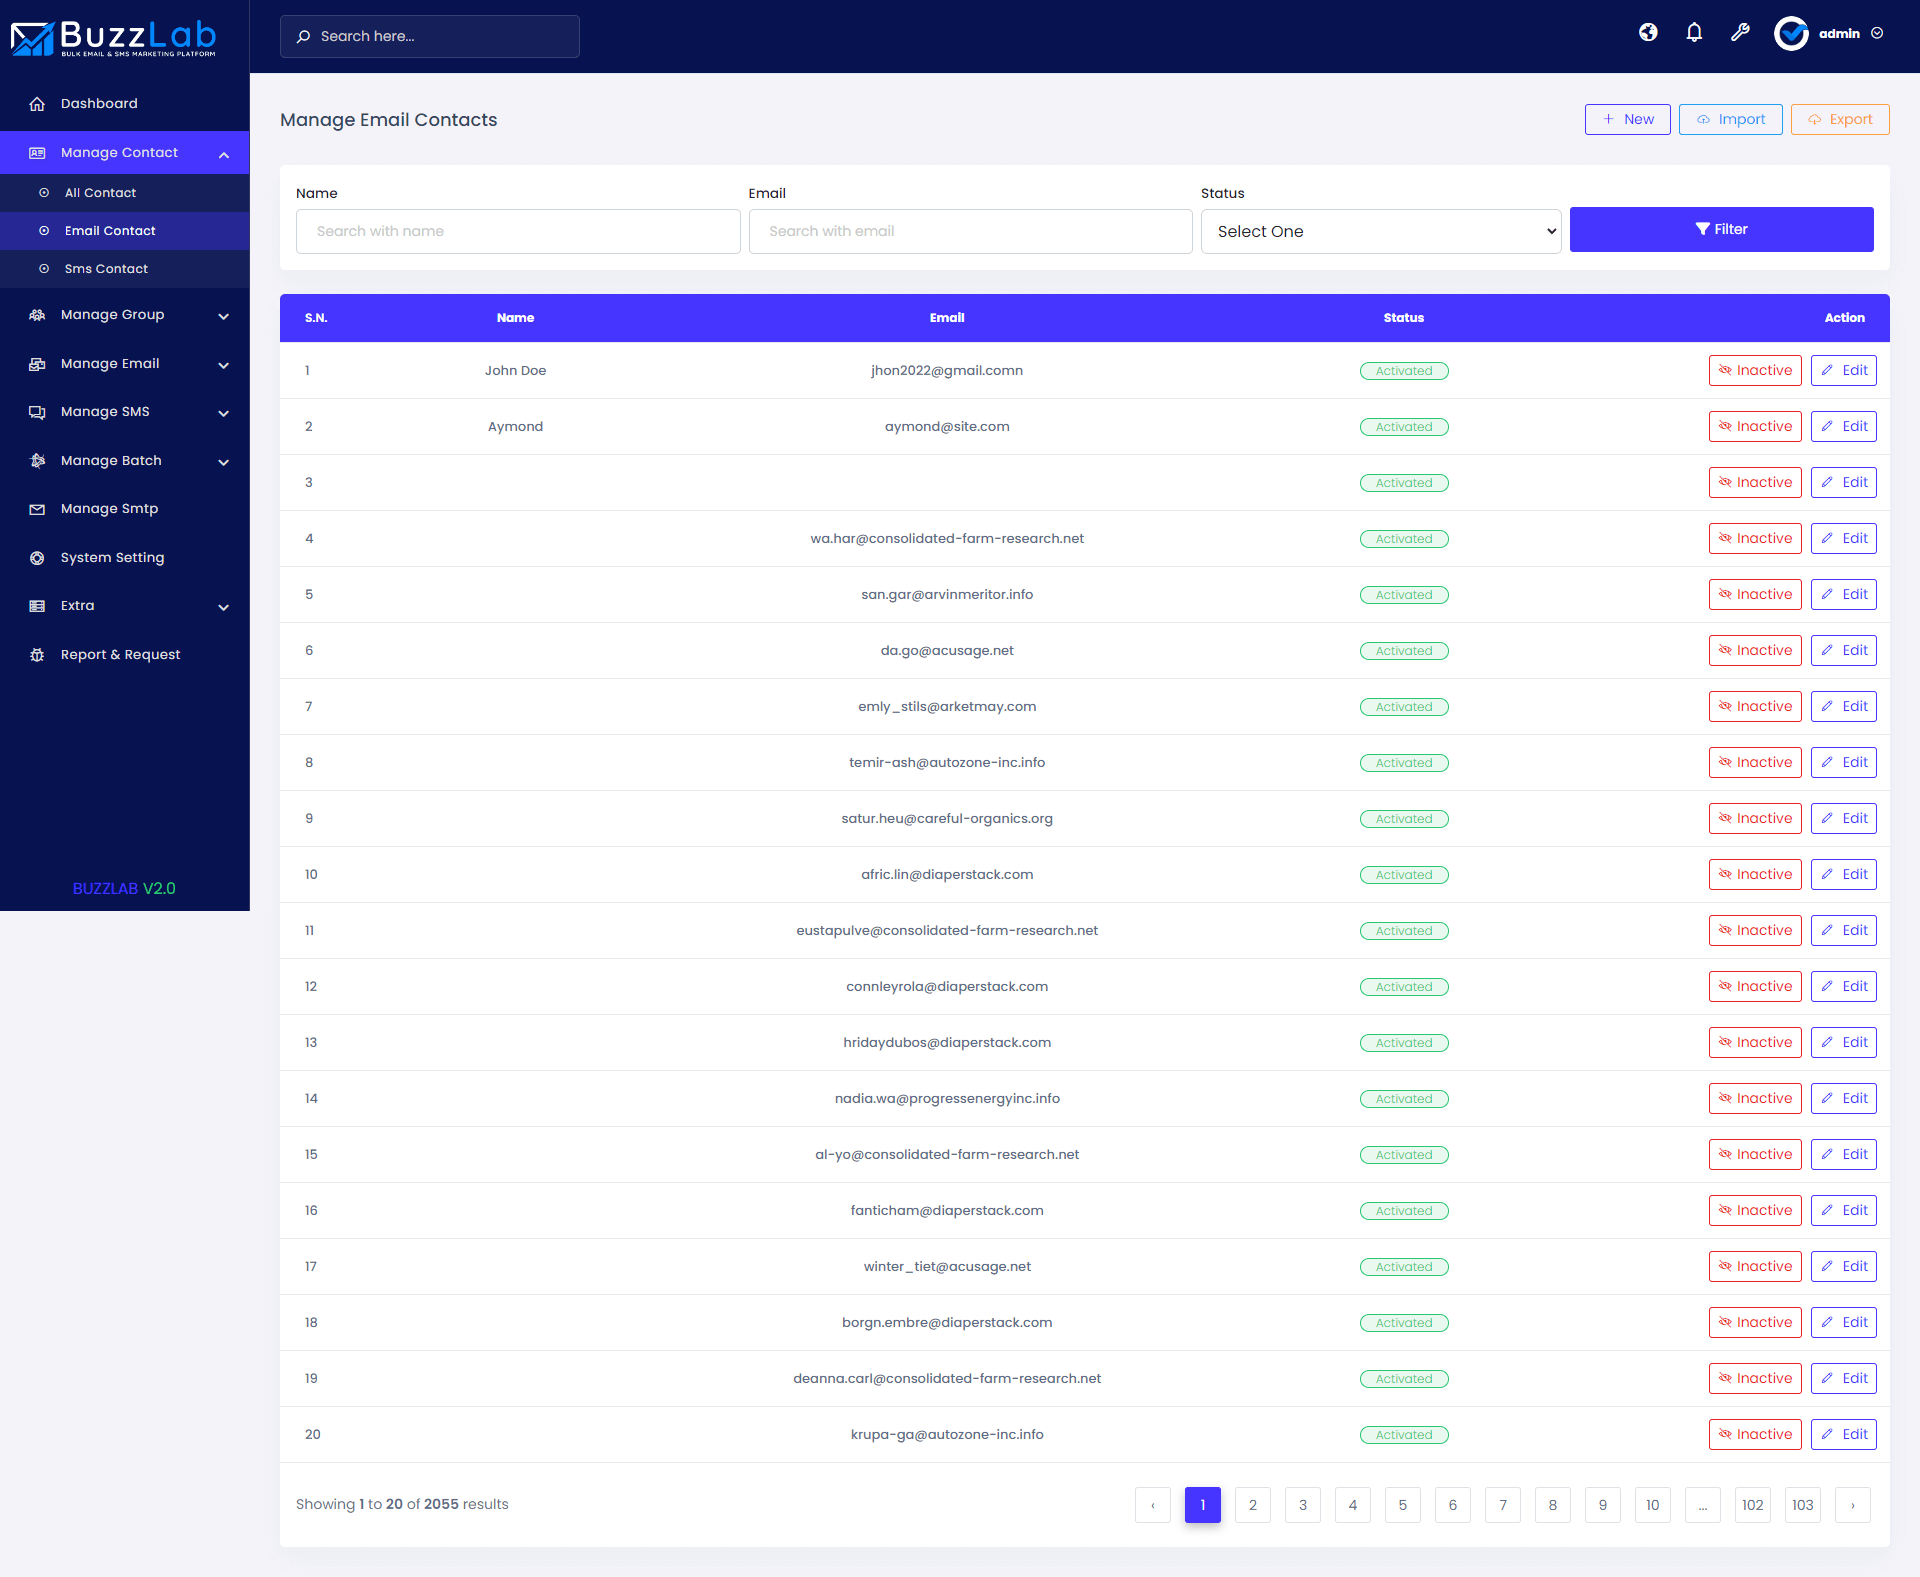Image resolution: width=1920 pixels, height=1577 pixels.
Task: Mark krupa-ga@autozone-inc.info as Inactive
Action: [x=1754, y=1435]
